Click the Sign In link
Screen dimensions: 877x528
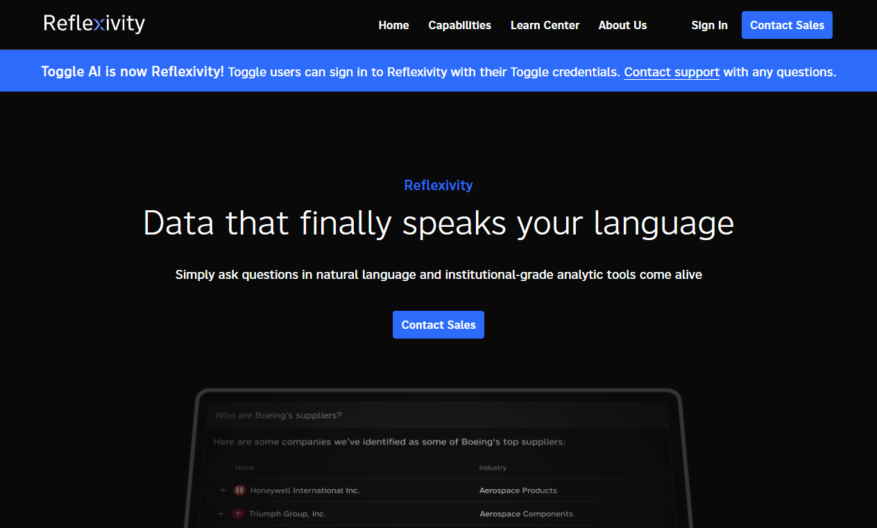[709, 25]
